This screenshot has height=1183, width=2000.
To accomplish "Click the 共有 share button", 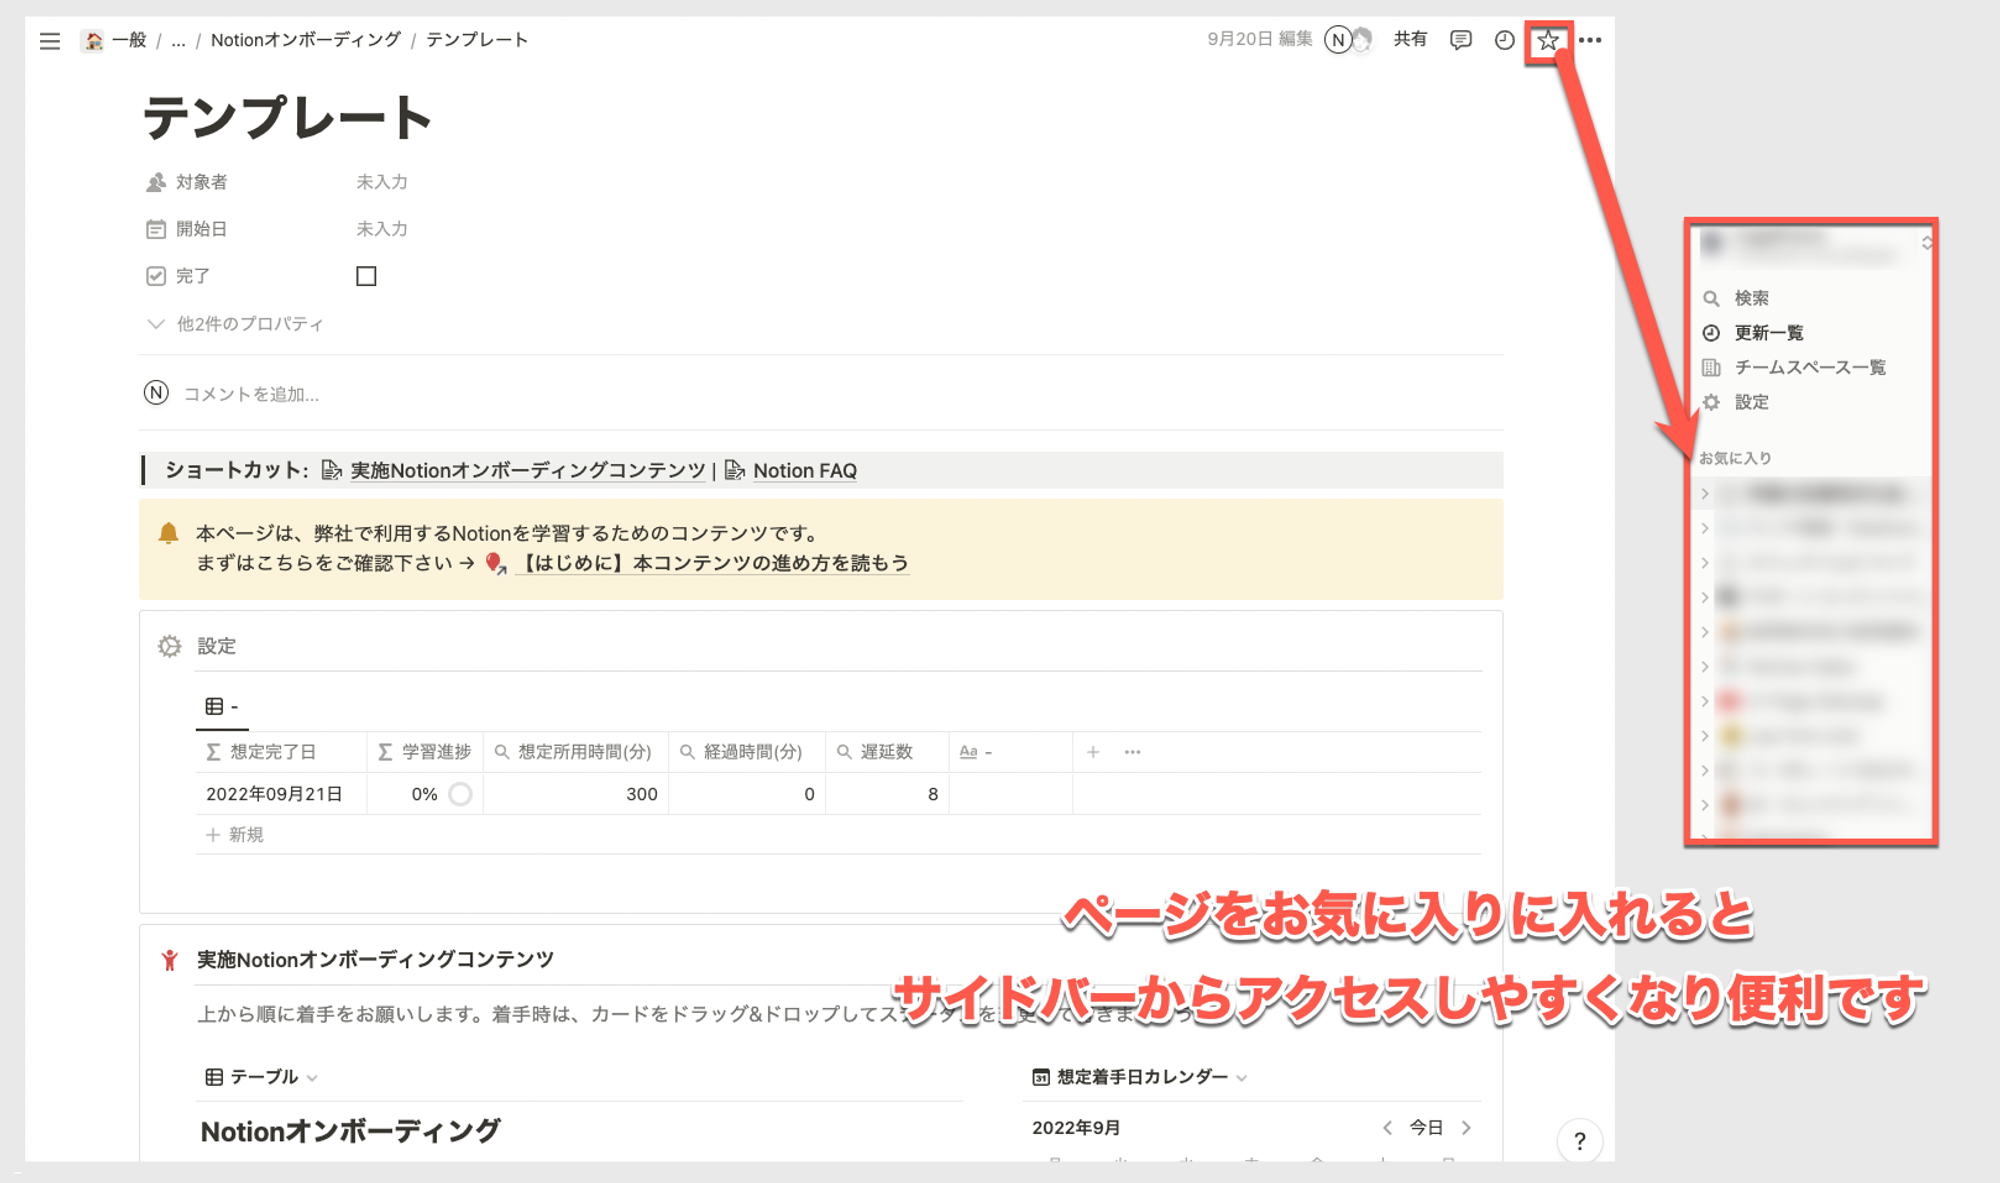I will [x=1410, y=39].
